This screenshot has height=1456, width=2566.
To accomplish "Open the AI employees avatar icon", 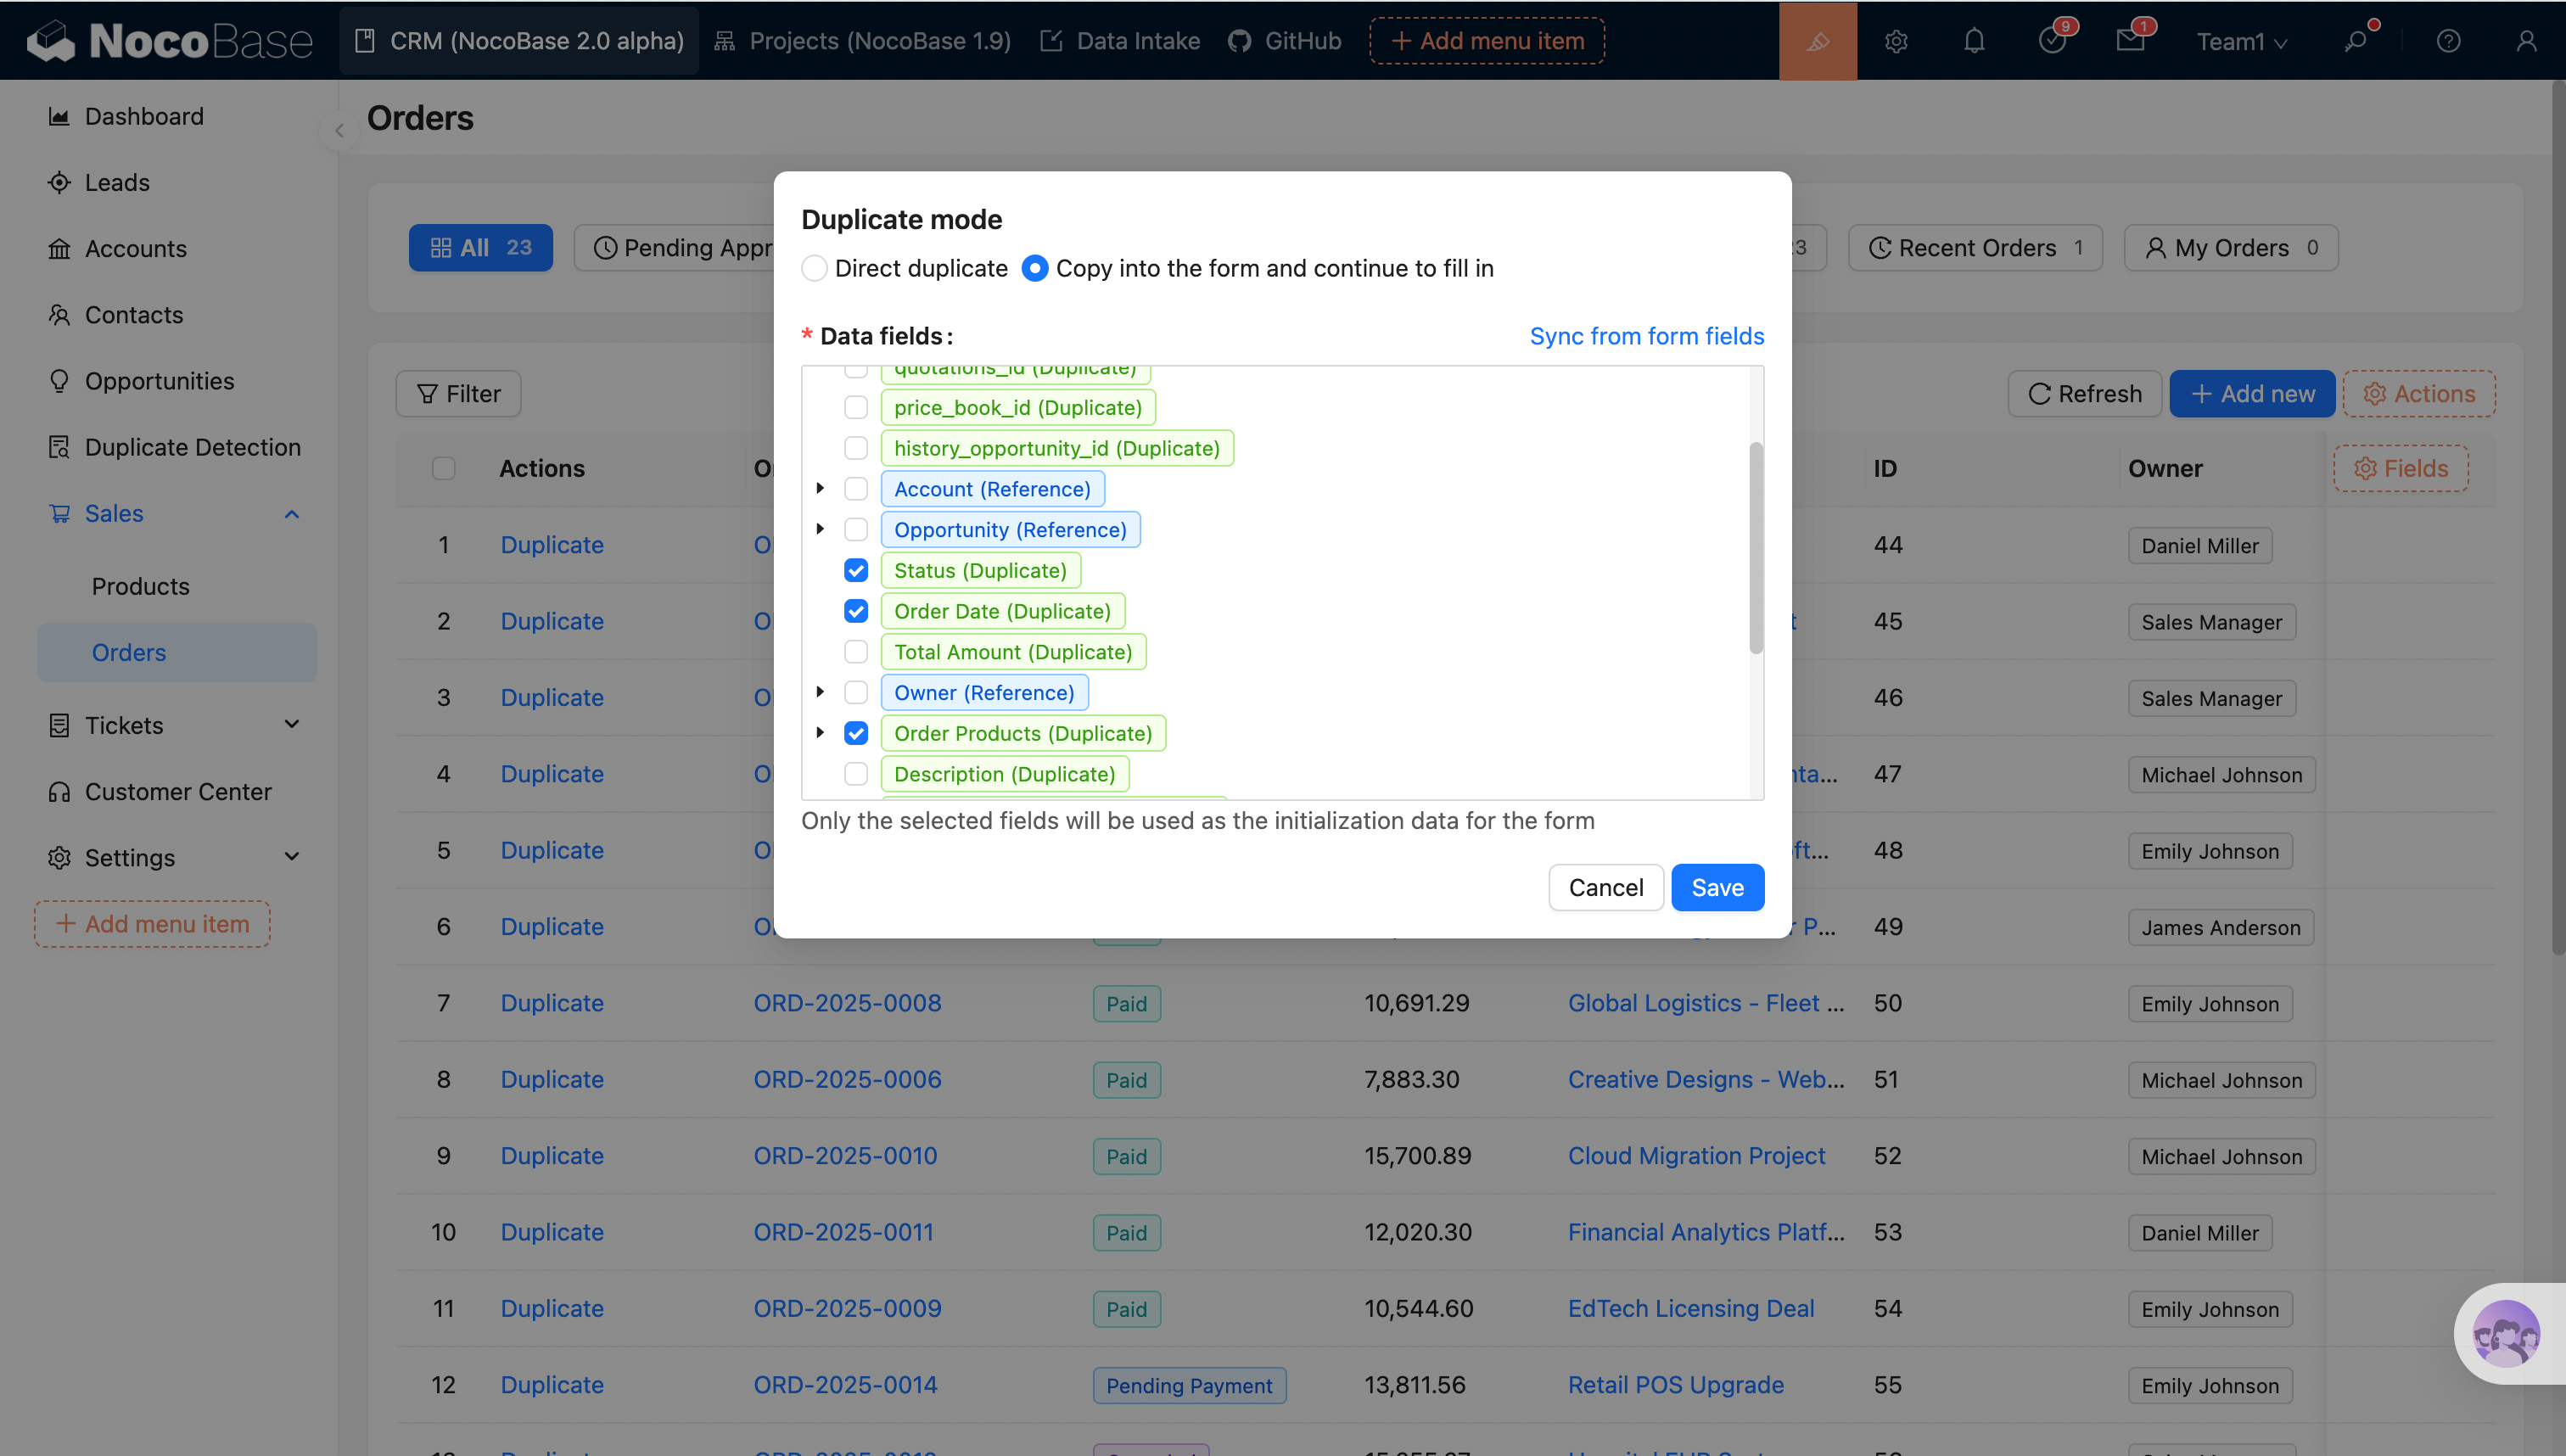I will coord(2505,1333).
